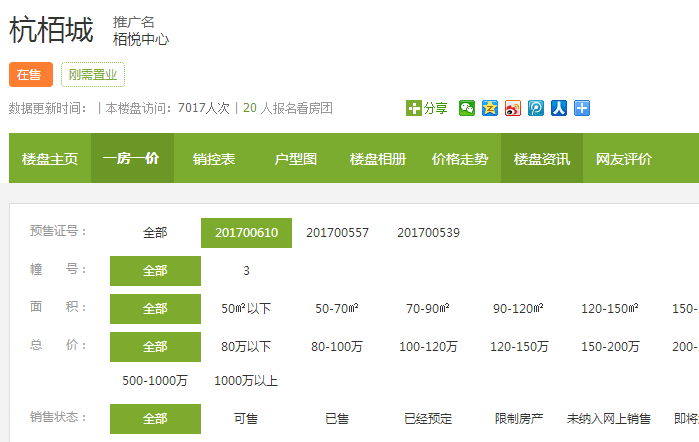Click the 在售 orange status badge
The image size is (699, 442).
coord(30,75)
